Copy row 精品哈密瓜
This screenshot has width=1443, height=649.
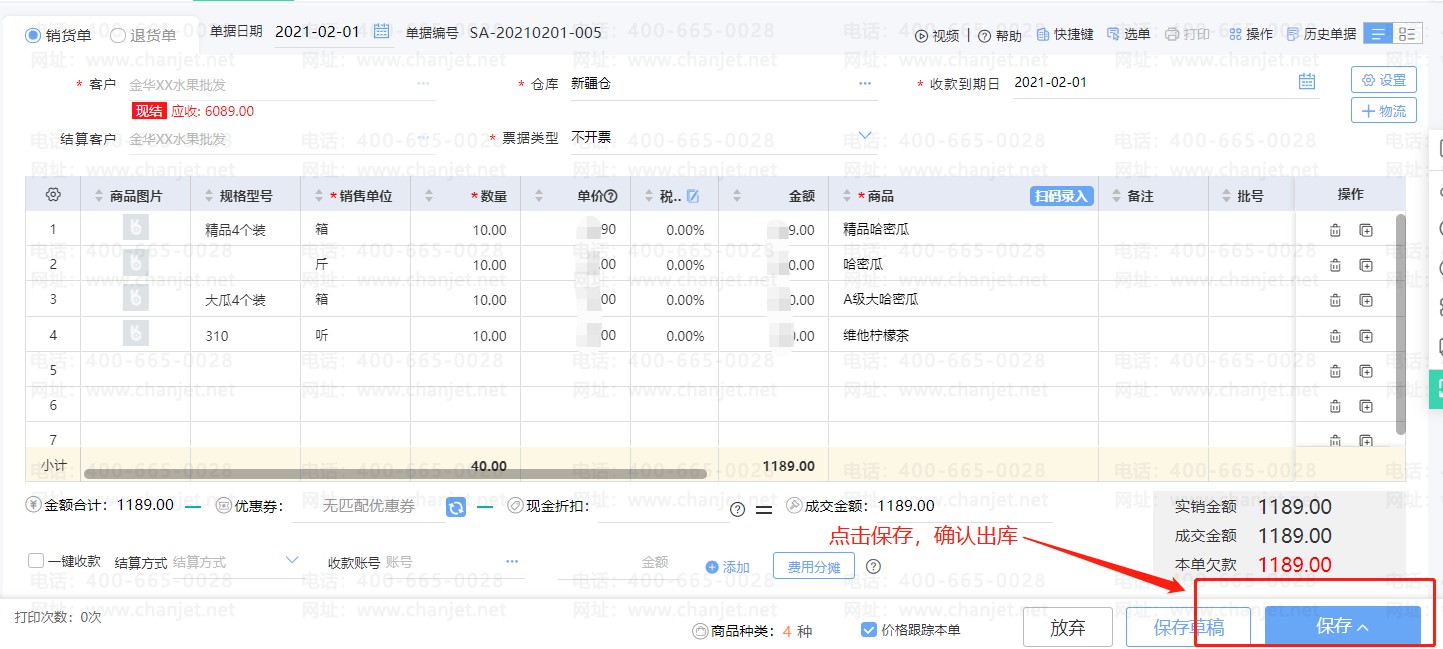coord(1366,231)
